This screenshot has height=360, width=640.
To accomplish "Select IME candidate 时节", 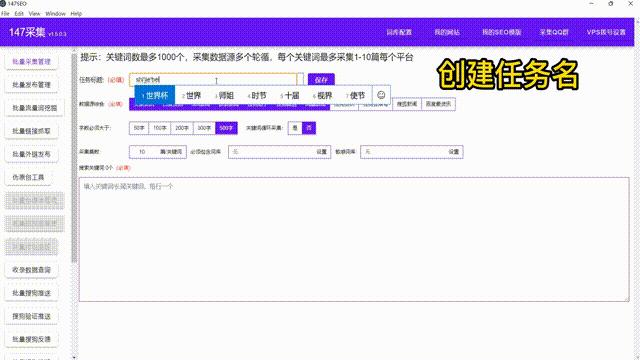I will pyautogui.click(x=257, y=96).
